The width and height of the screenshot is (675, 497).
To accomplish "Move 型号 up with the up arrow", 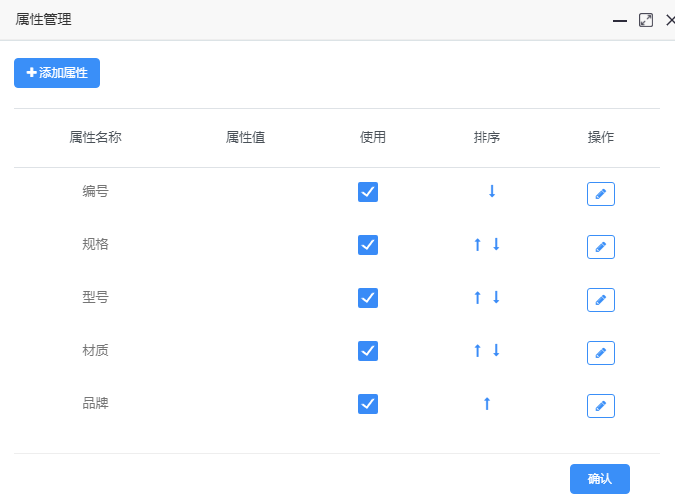I will (x=478, y=297).
